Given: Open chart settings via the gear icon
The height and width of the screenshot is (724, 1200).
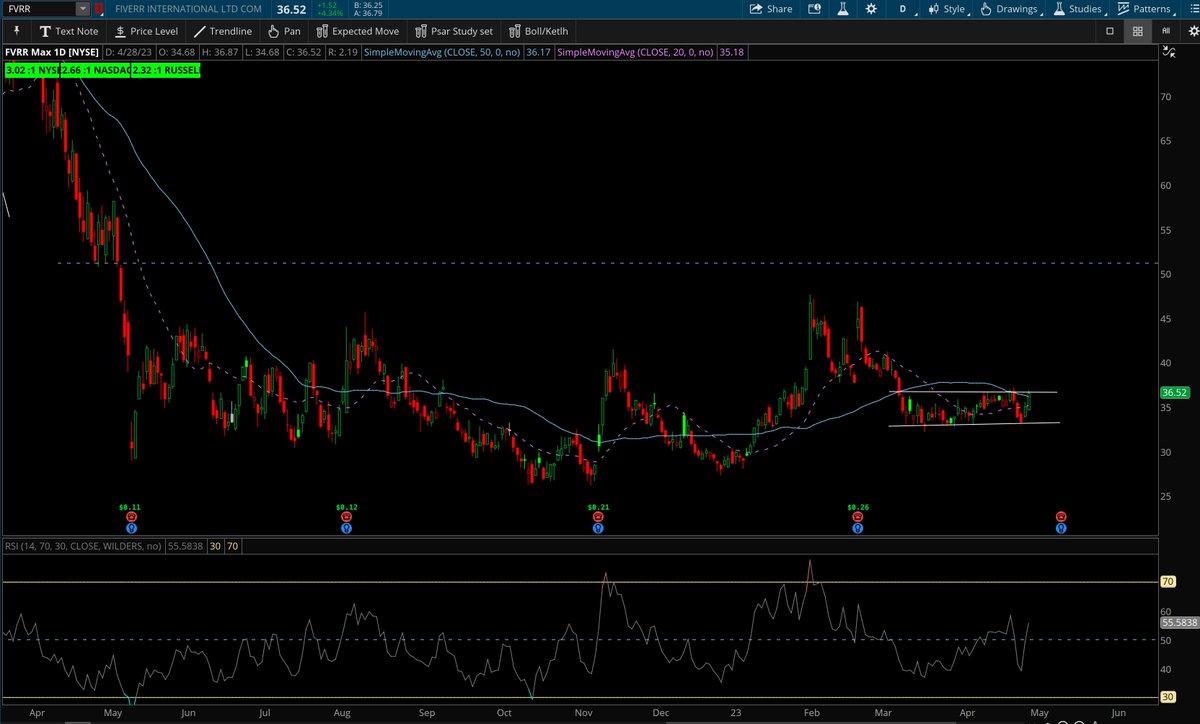Looking at the screenshot, I should 870,9.
